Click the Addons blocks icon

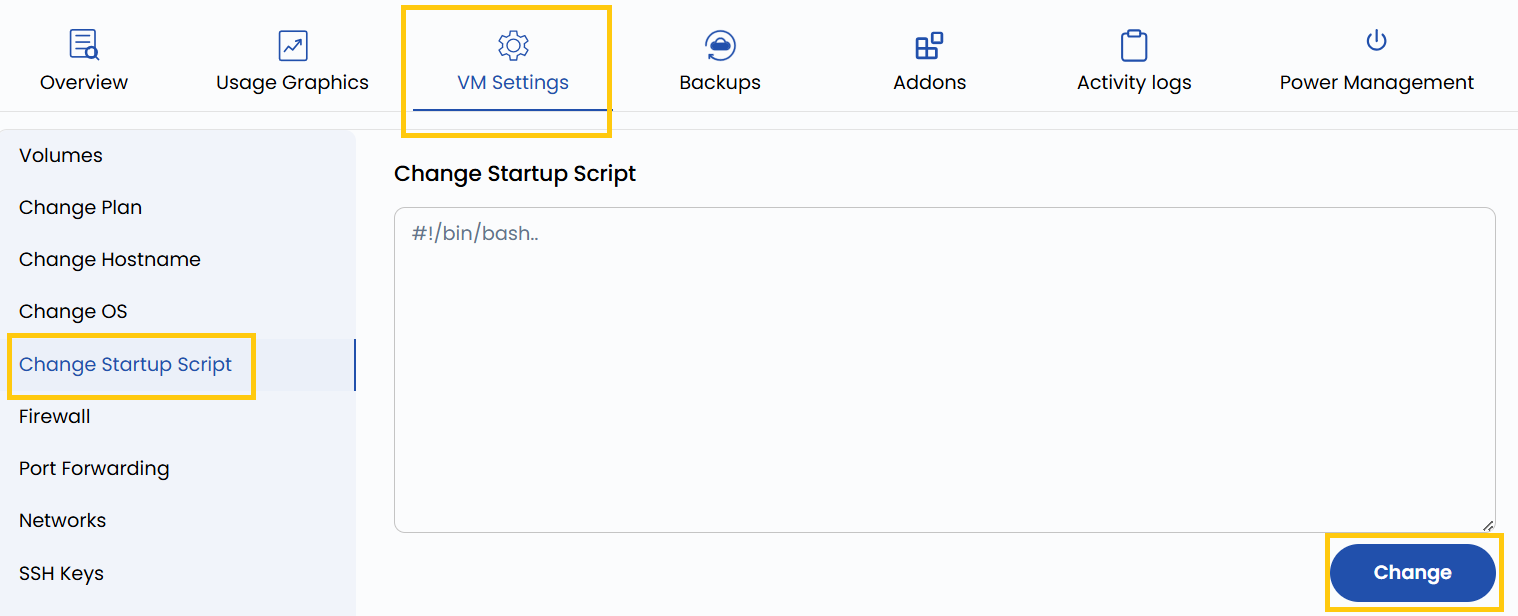929,44
